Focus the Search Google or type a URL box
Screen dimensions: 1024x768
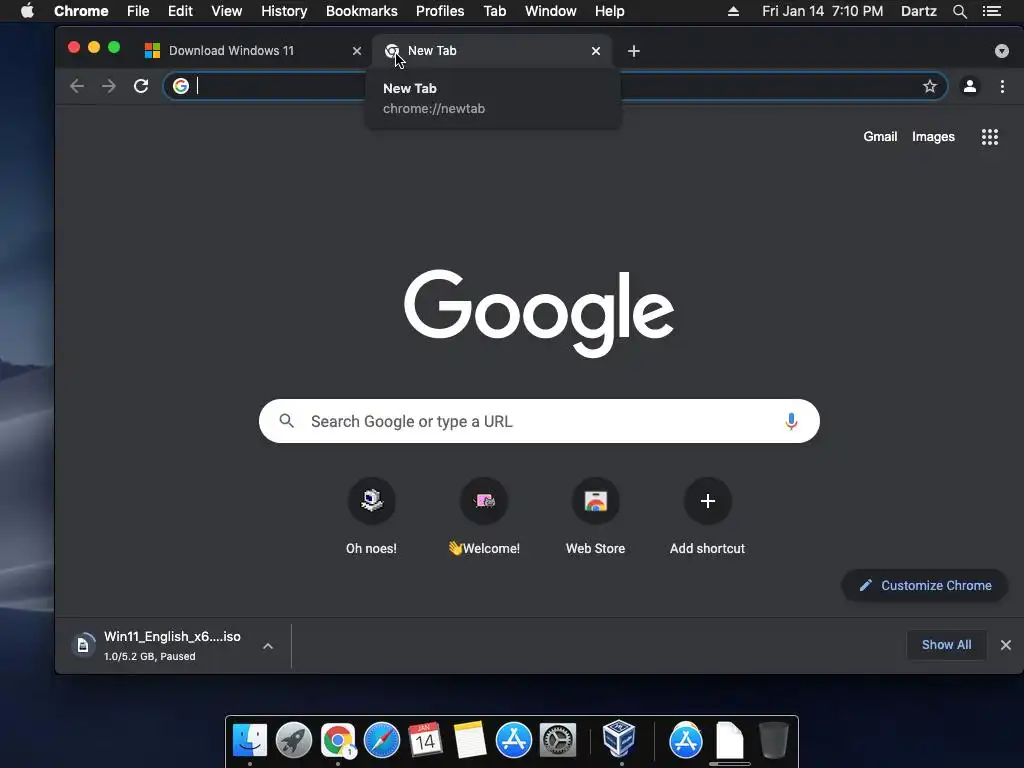click(x=539, y=421)
